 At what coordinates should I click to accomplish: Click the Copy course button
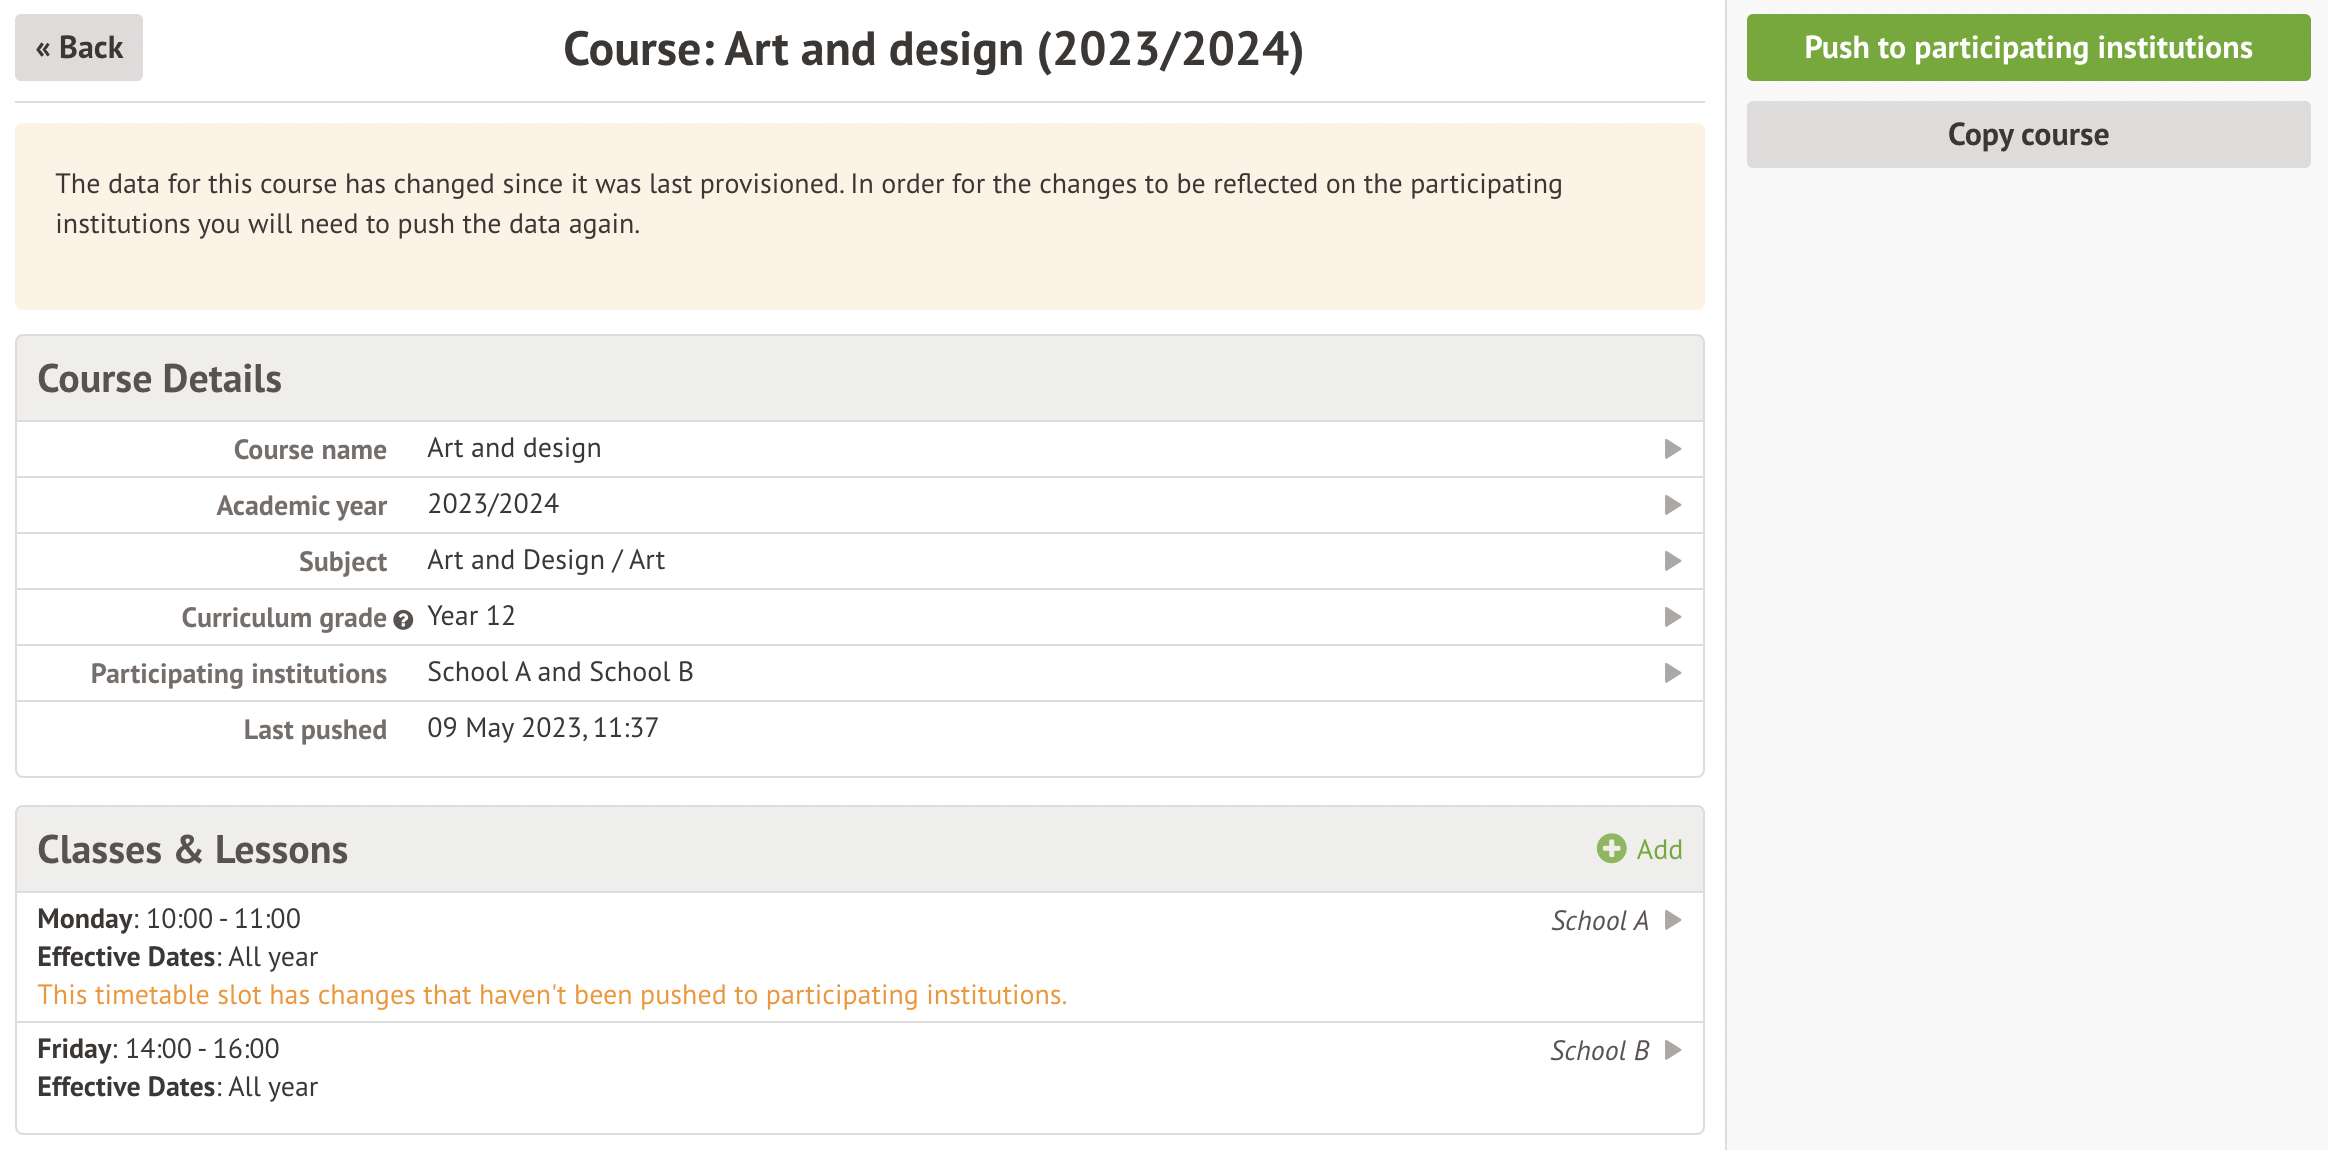coord(2027,135)
